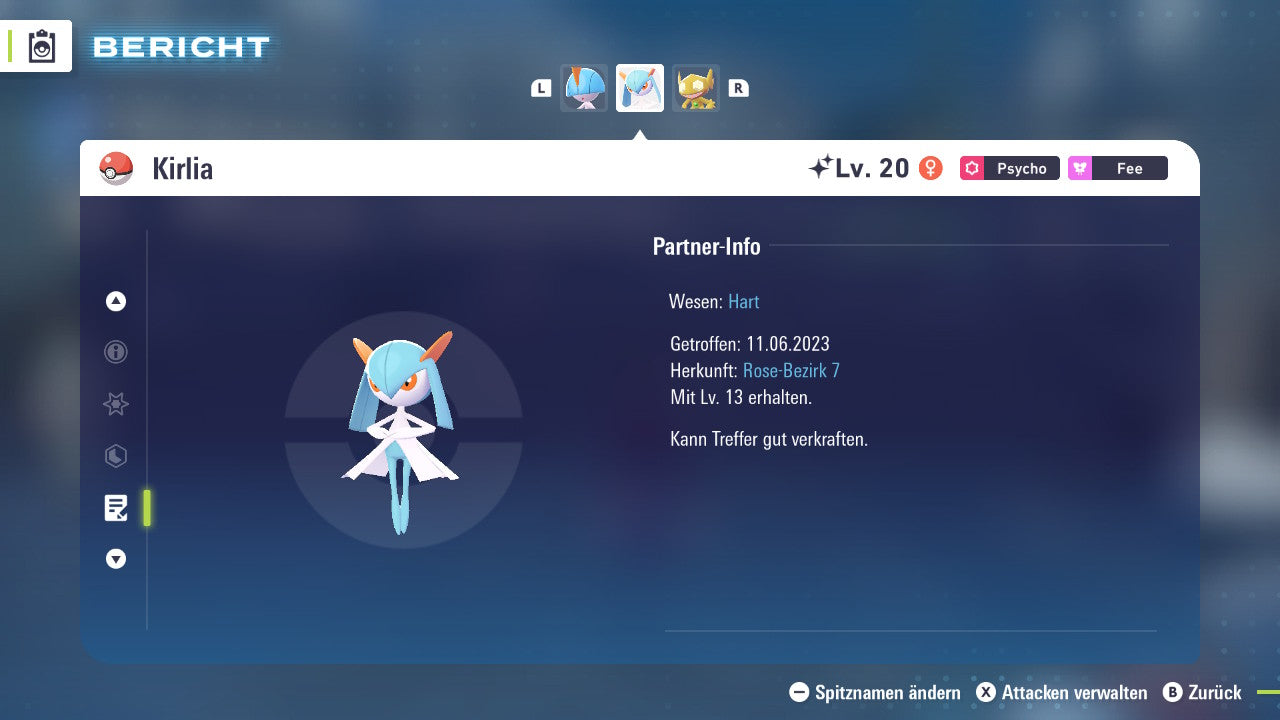Click the Fee type badge
The width and height of the screenshot is (1280, 720).
pyautogui.click(x=1117, y=168)
